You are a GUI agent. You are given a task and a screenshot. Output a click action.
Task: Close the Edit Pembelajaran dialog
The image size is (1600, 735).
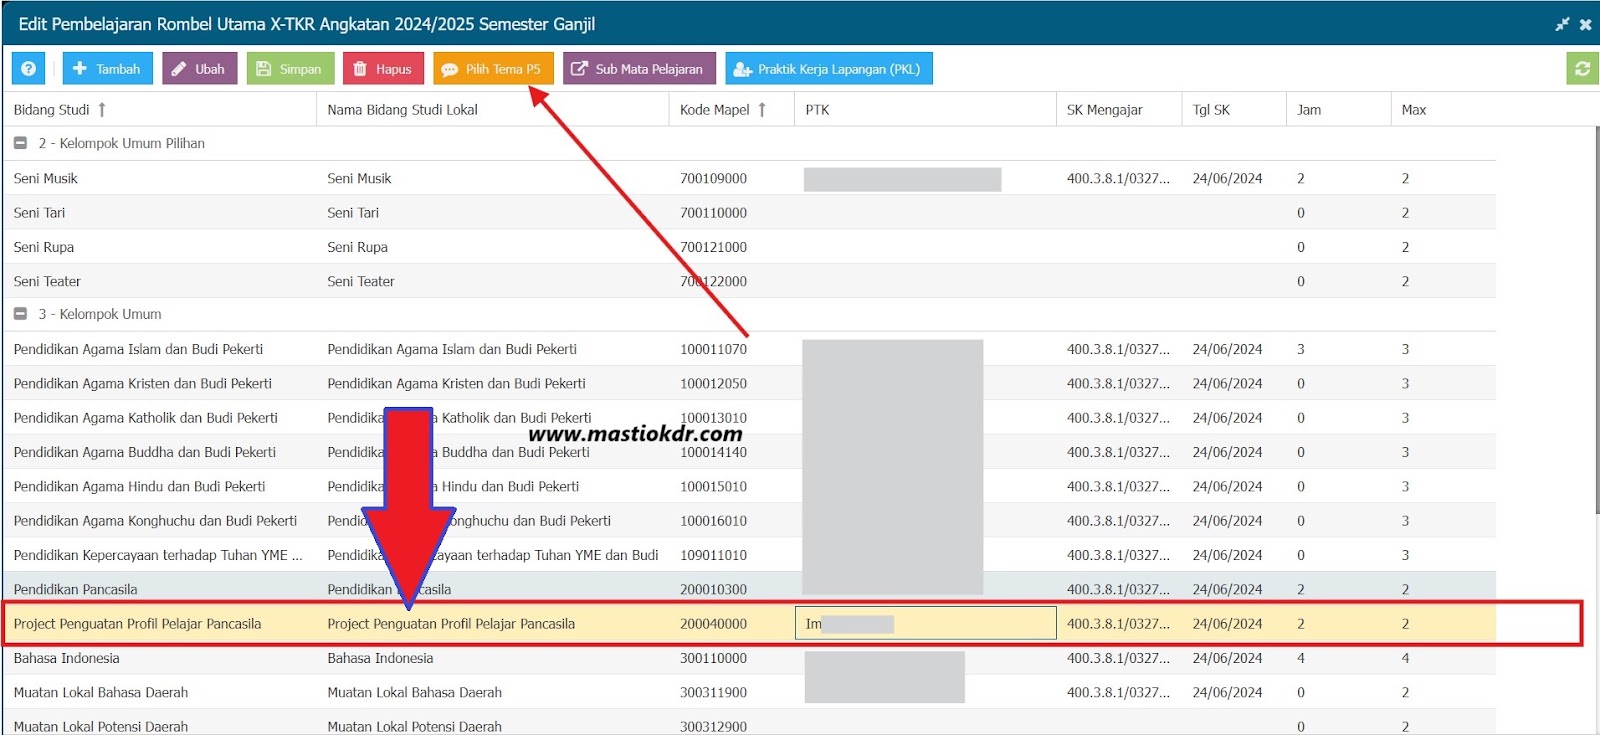point(1585,24)
